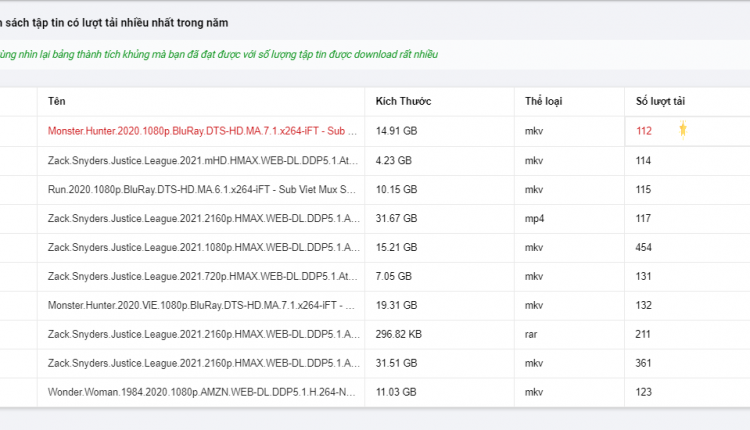This screenshot has height=430, width=750.
Task: Select the 211 download count
Action: (x=643, y=334)
